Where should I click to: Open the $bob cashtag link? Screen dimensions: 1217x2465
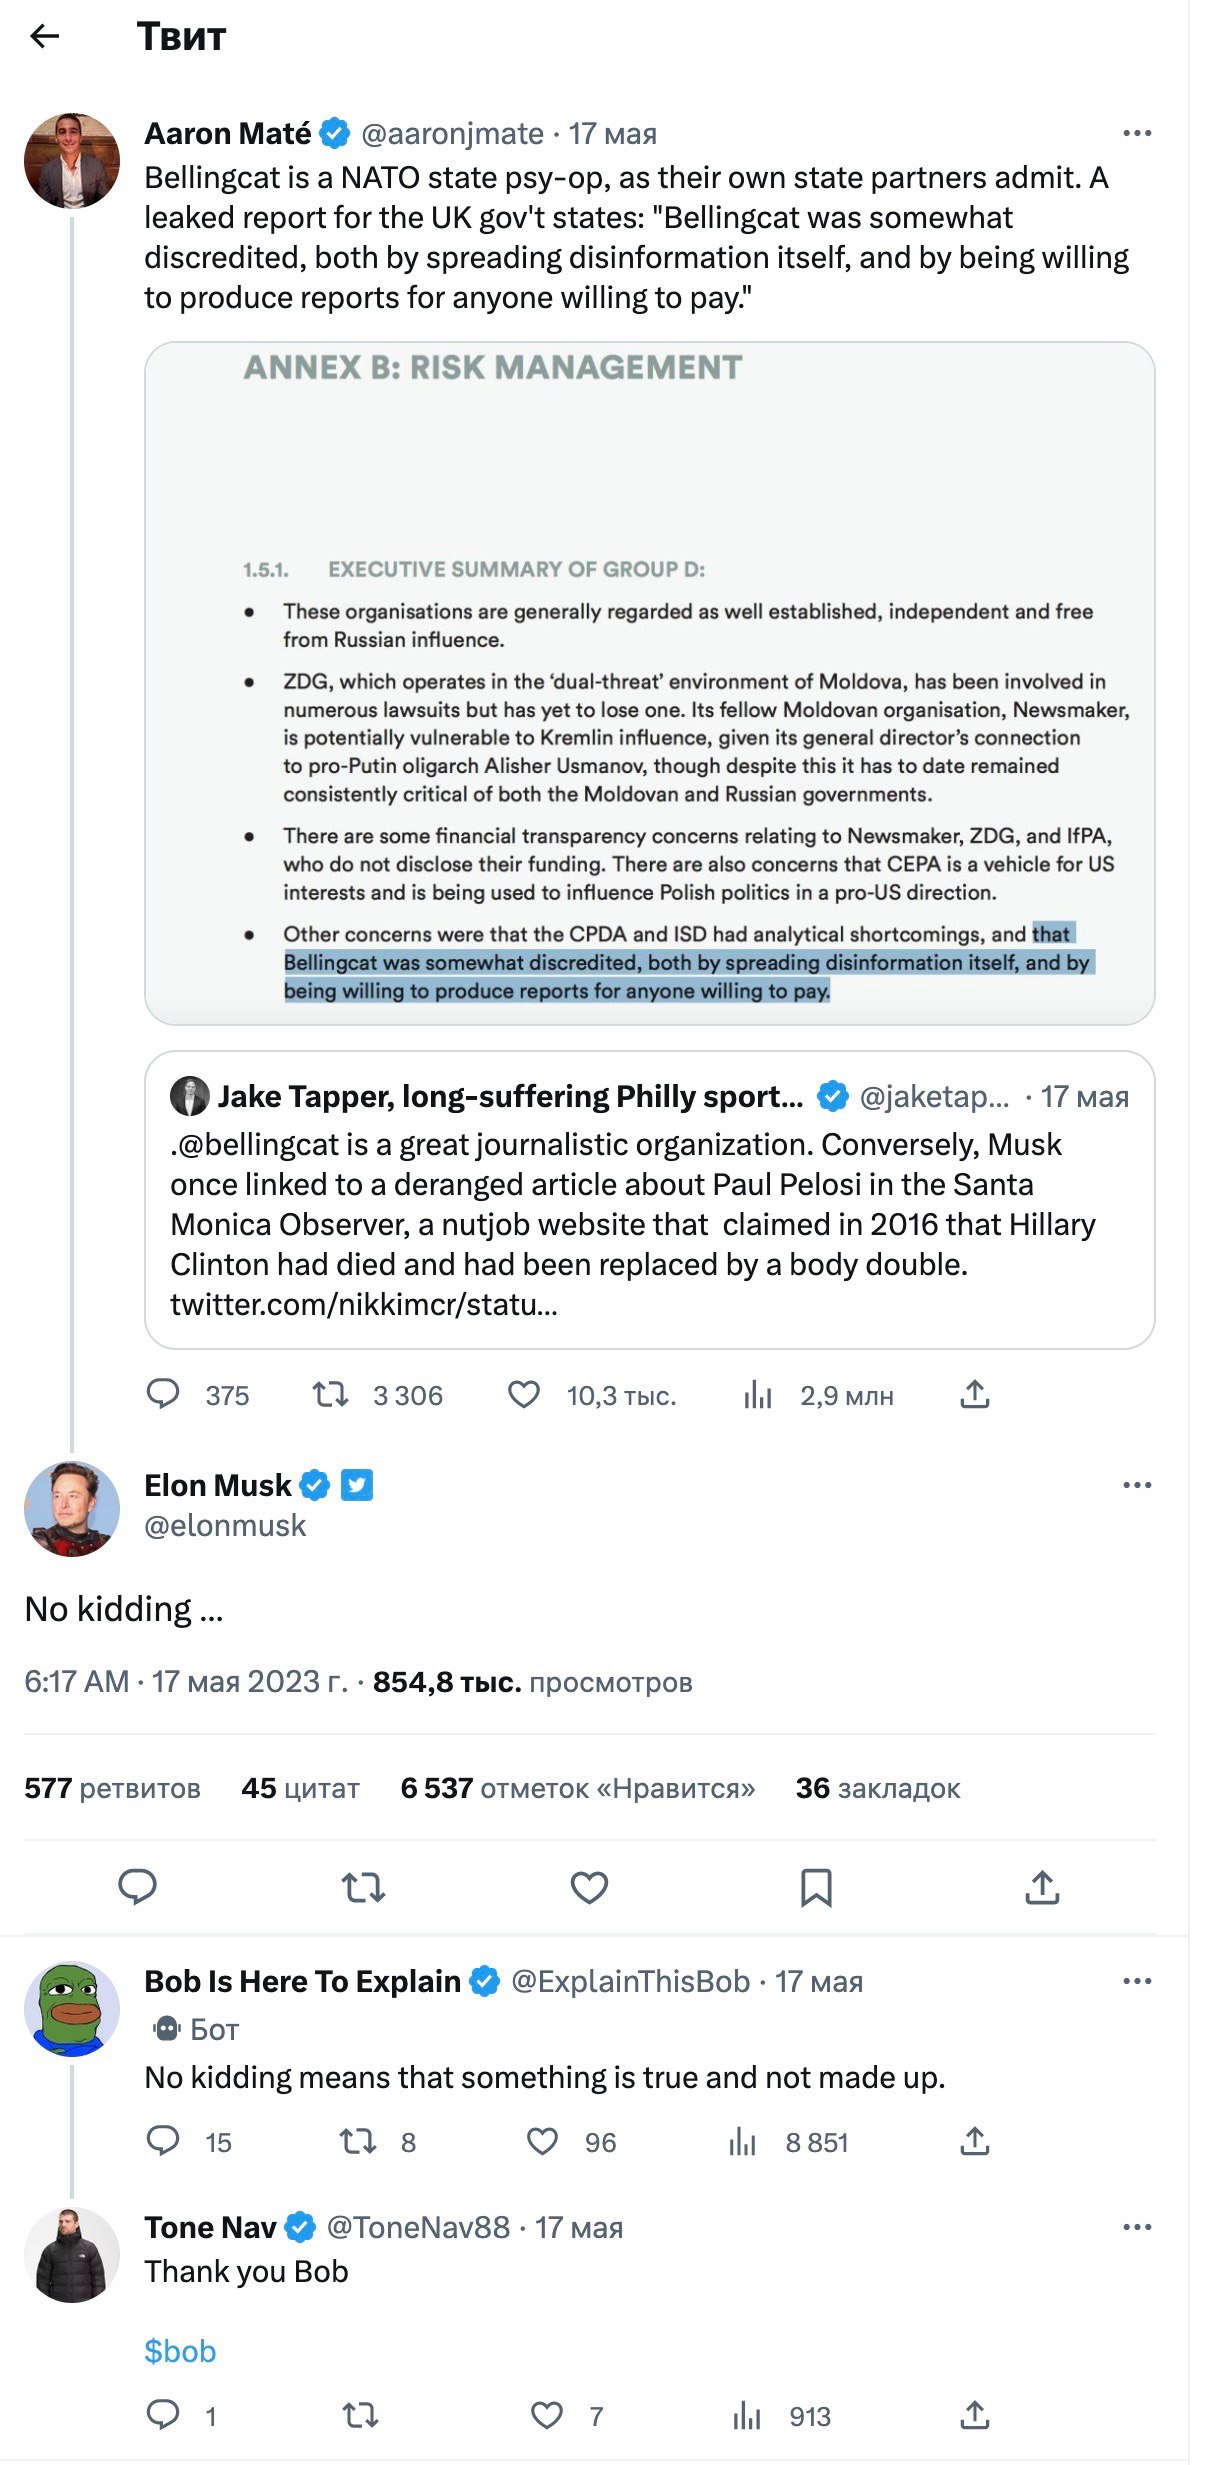point(180,2351)
